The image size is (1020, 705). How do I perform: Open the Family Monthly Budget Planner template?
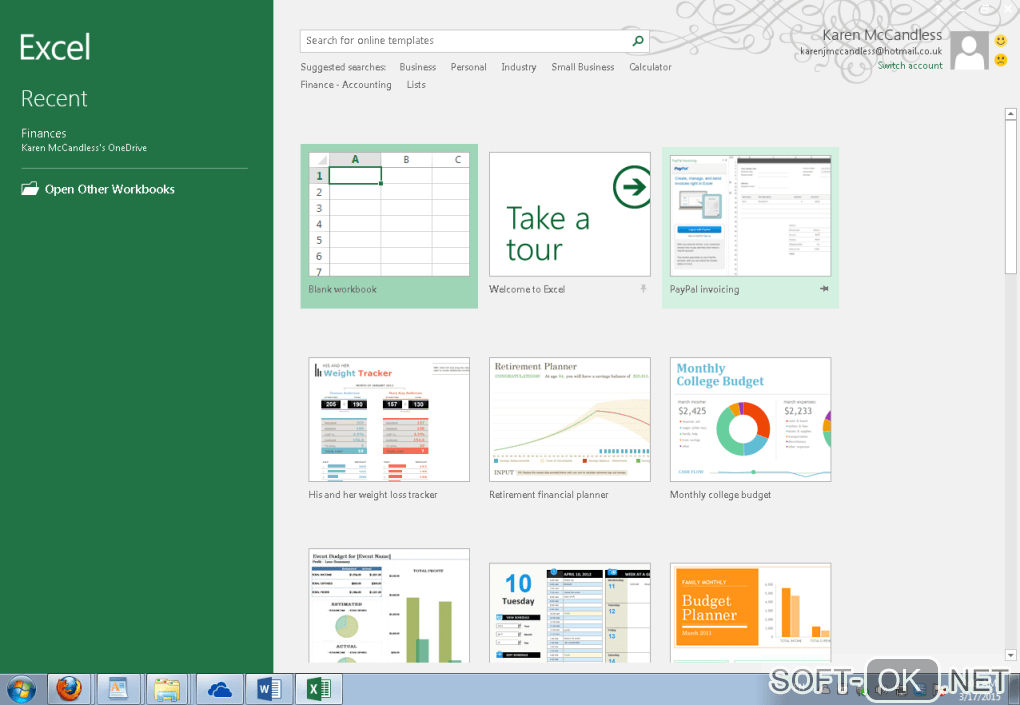click(750, 613)
